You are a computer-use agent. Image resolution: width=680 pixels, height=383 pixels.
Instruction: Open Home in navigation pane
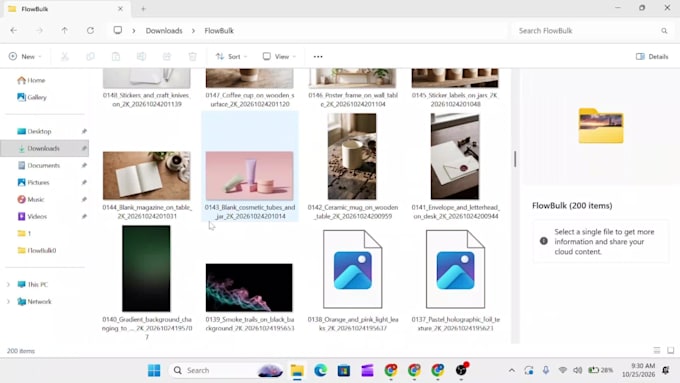(x=36, y=80)
